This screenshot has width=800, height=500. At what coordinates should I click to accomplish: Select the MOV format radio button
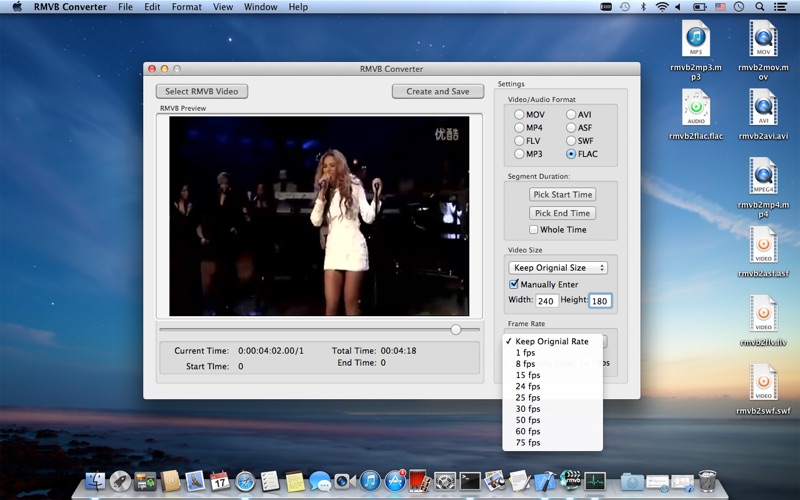pos(519,114)
